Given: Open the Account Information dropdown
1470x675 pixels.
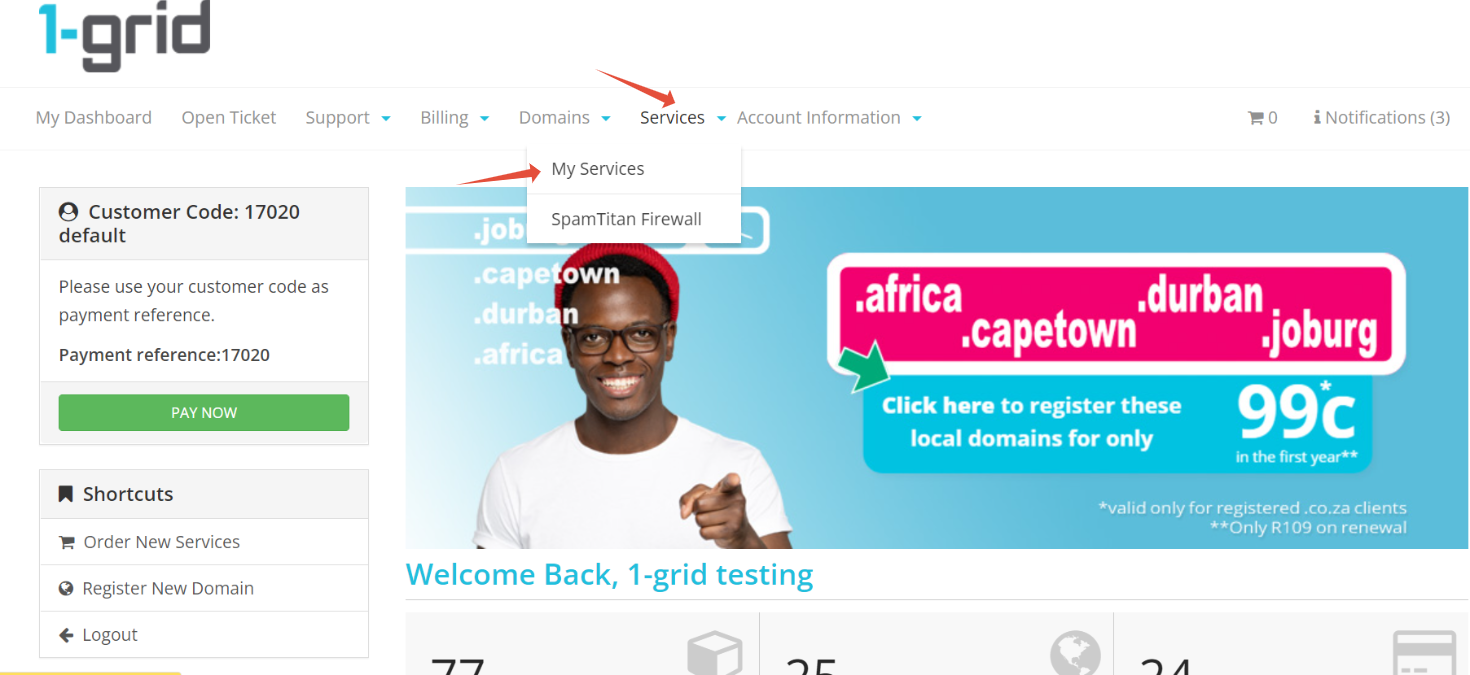Looking at the screenshot, I should [829, 118].
